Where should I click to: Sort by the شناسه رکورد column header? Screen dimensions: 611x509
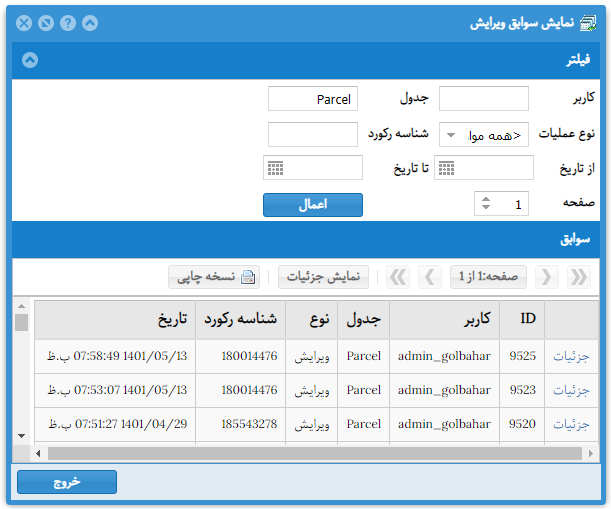click(x=240, y=319)
